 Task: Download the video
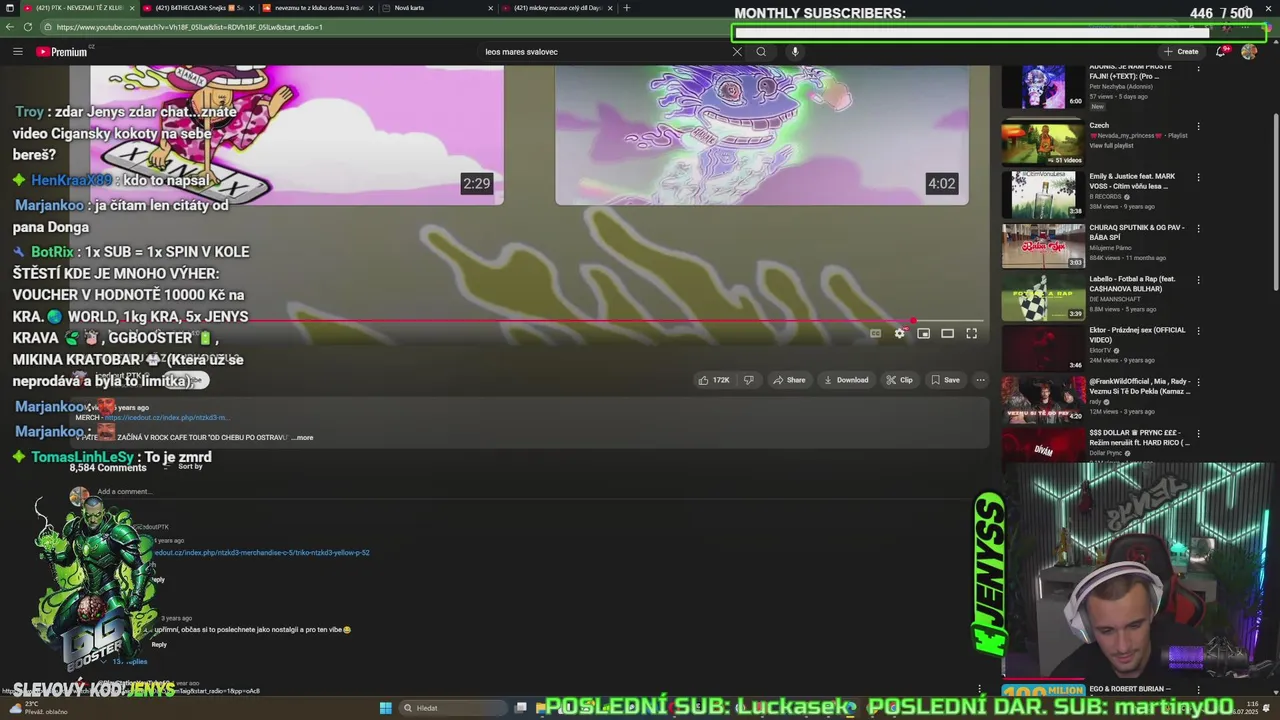click(x=846, y=380)
